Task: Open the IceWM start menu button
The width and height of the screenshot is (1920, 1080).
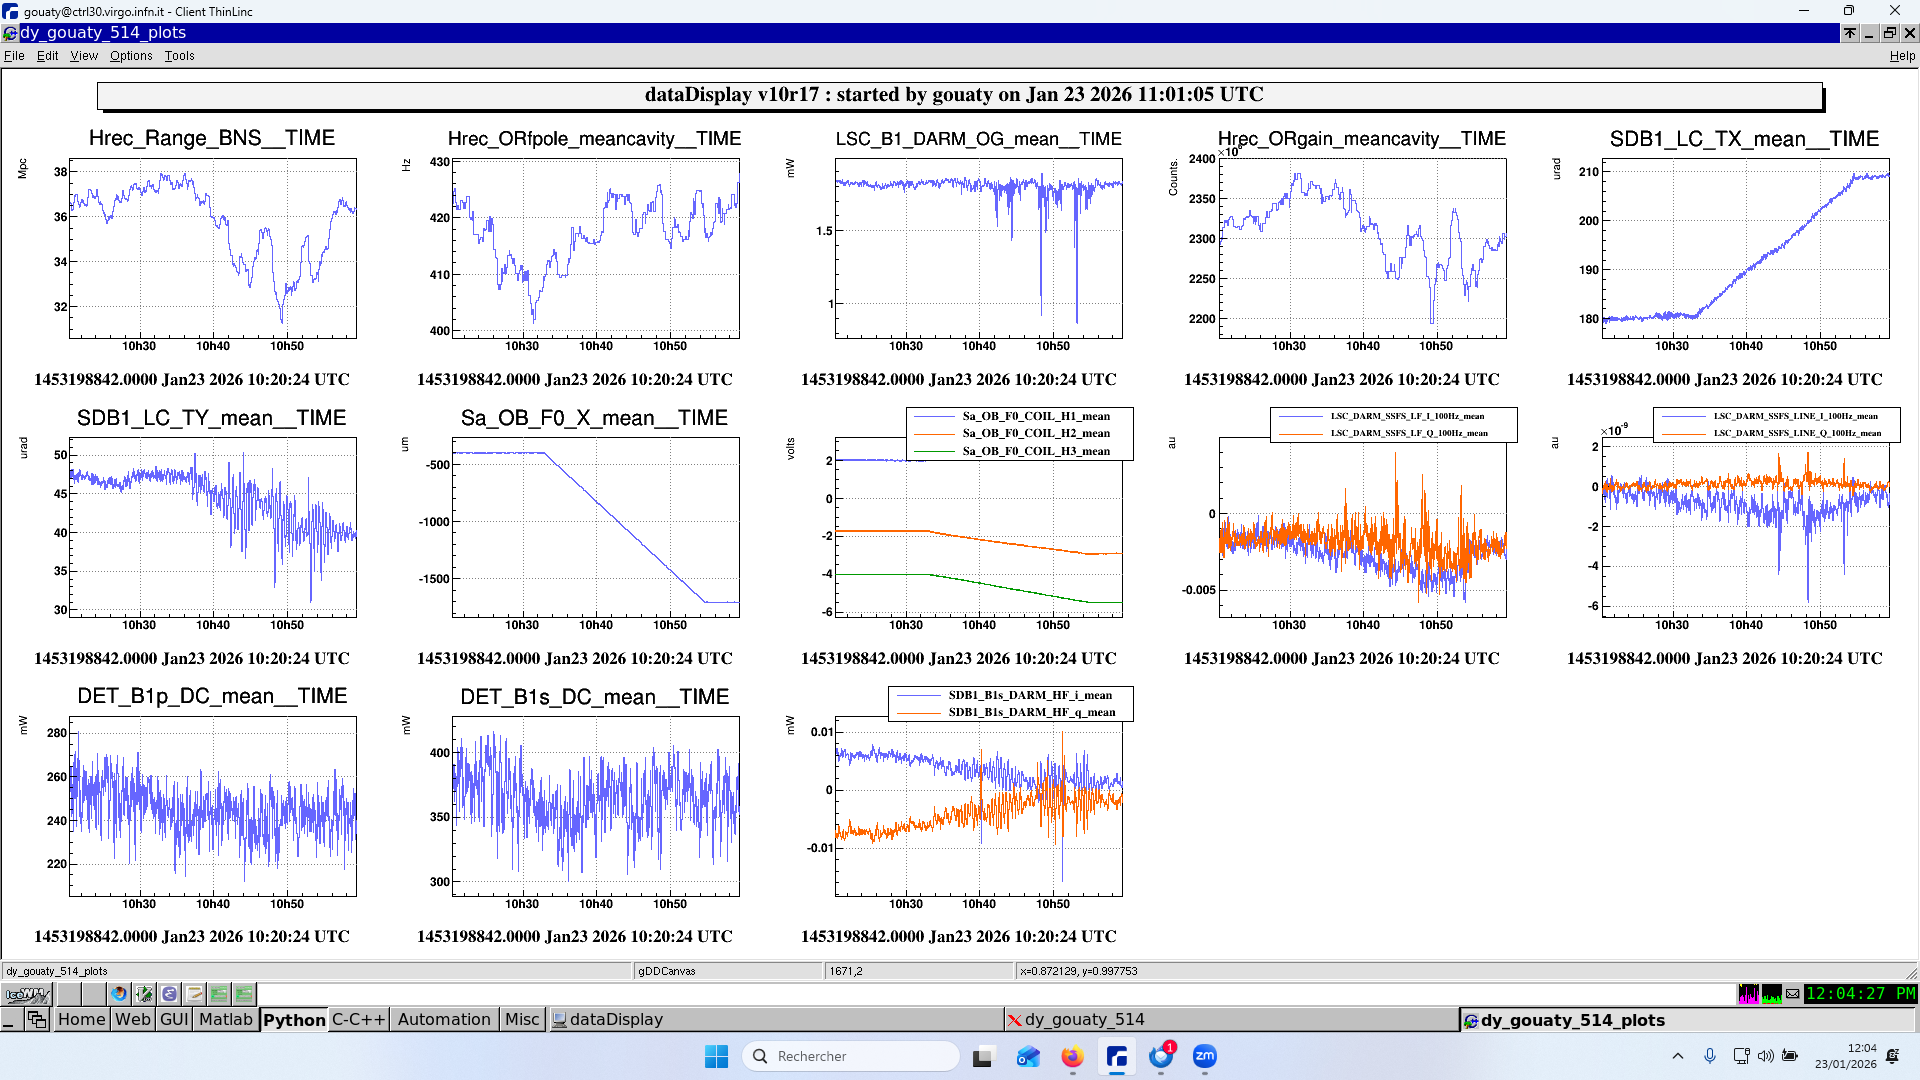Action: 27,994
